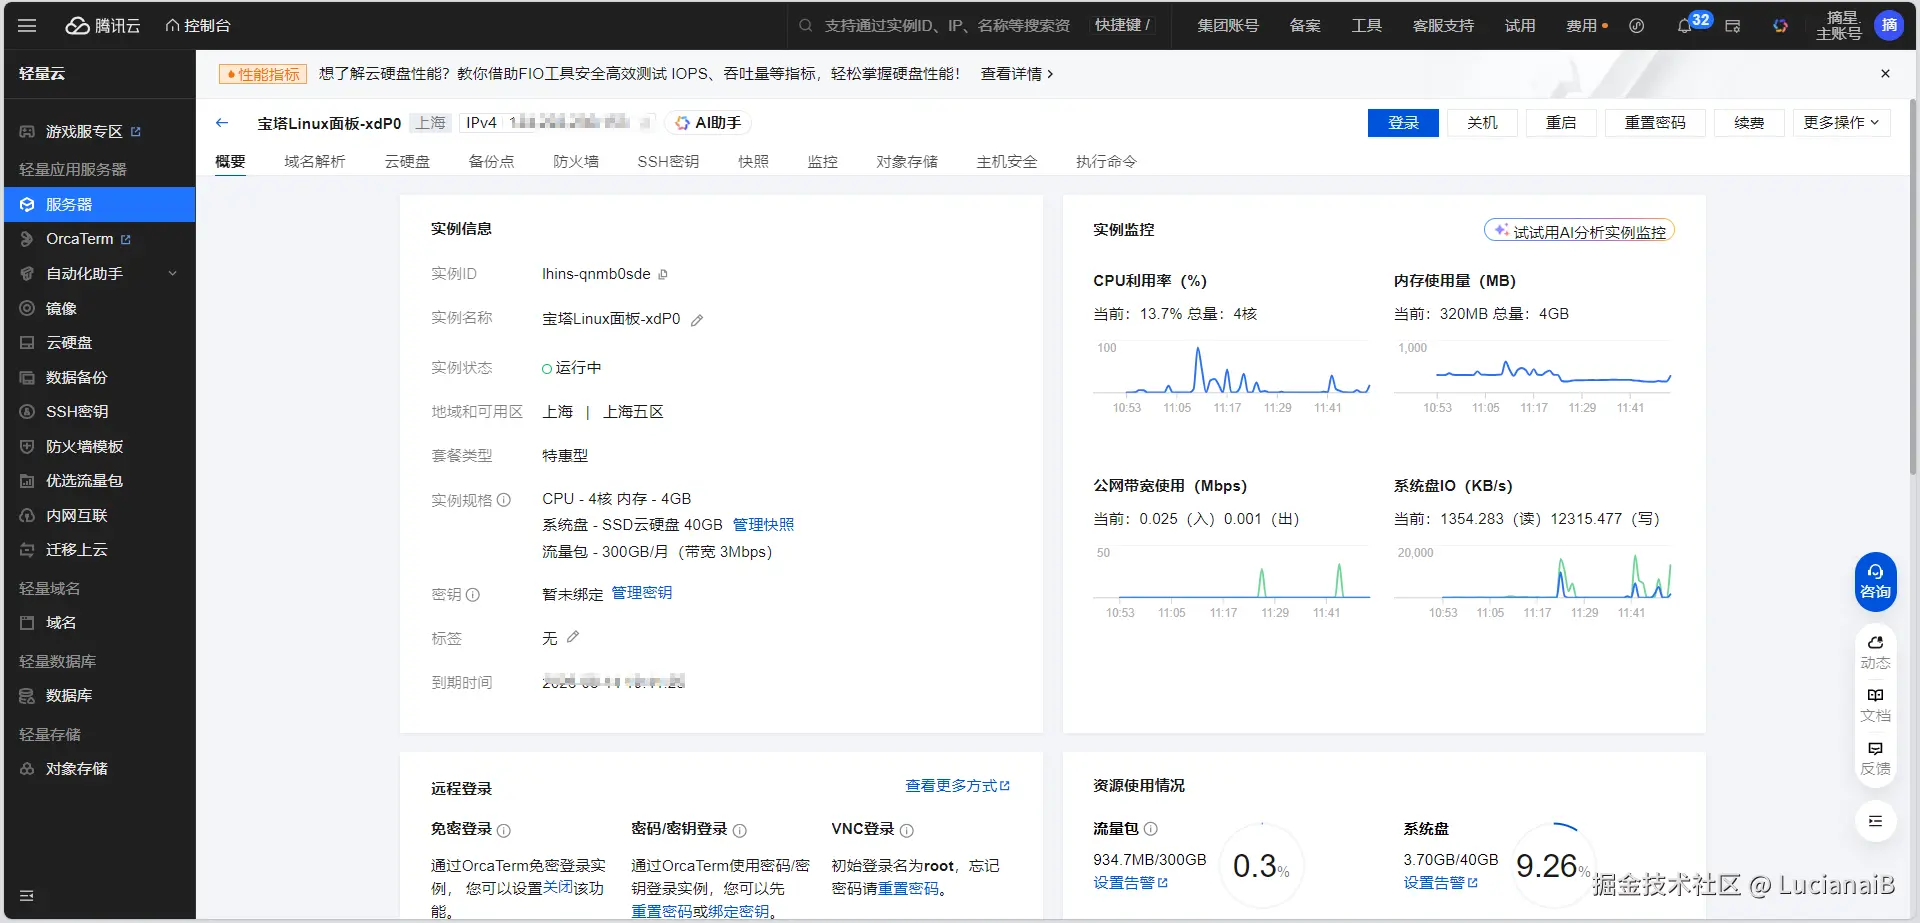Select 服务器 in the sidebar
1920x923 pixels.
(x=100, y=204)
